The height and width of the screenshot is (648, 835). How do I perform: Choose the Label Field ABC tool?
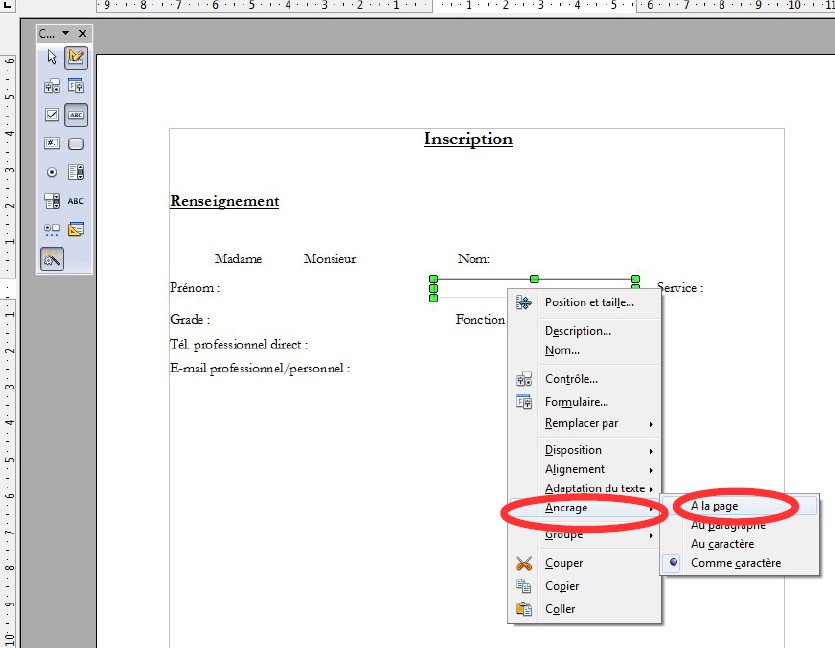pyautogui.click(x=76, y=201)
